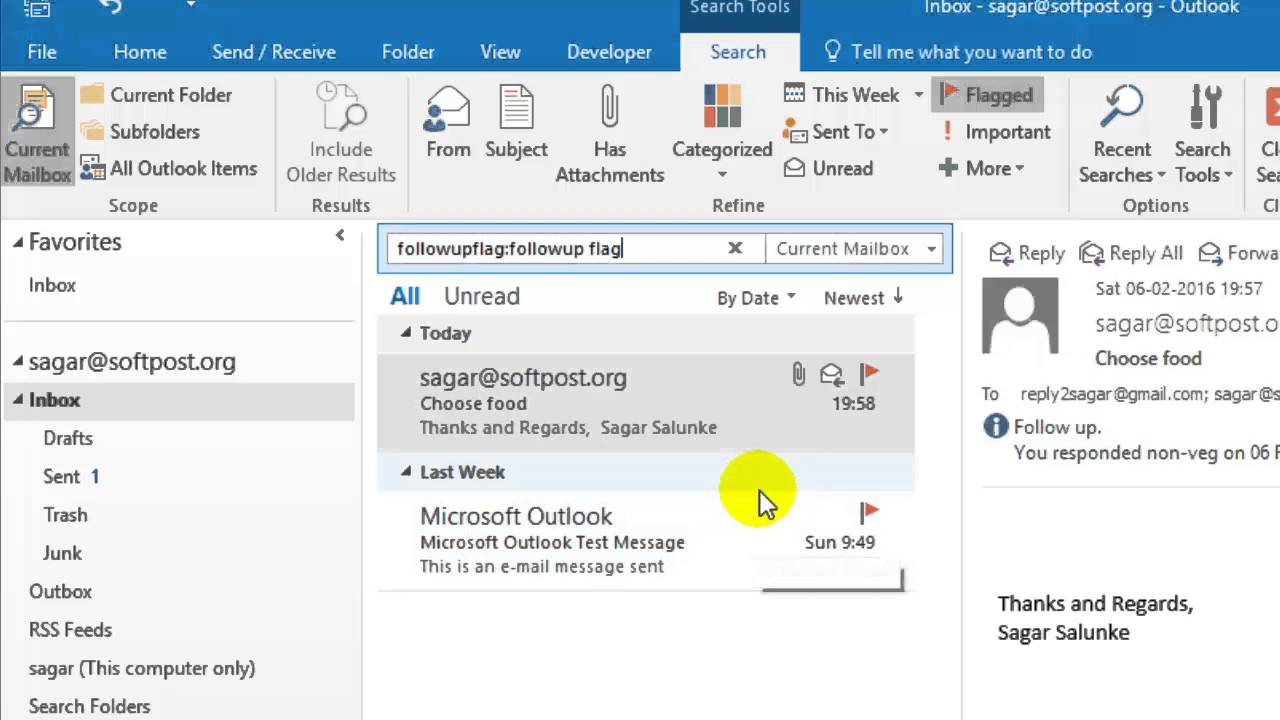Switch to View tab
The image size is (1280, 720).
point(500,52)
